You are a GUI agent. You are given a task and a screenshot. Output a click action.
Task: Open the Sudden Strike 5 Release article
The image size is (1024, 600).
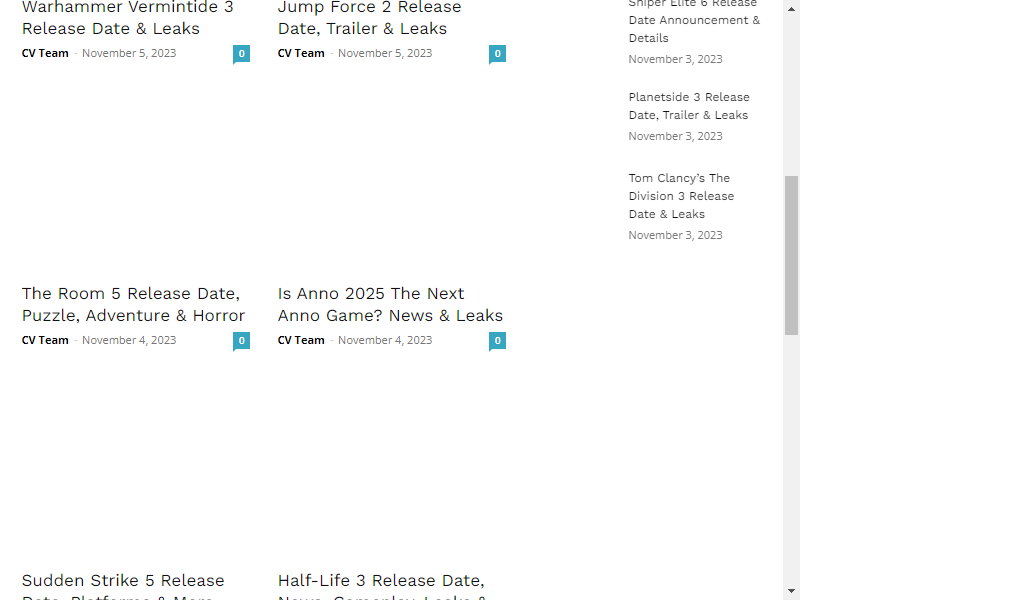pyautogui.click(x=123, y=586)
